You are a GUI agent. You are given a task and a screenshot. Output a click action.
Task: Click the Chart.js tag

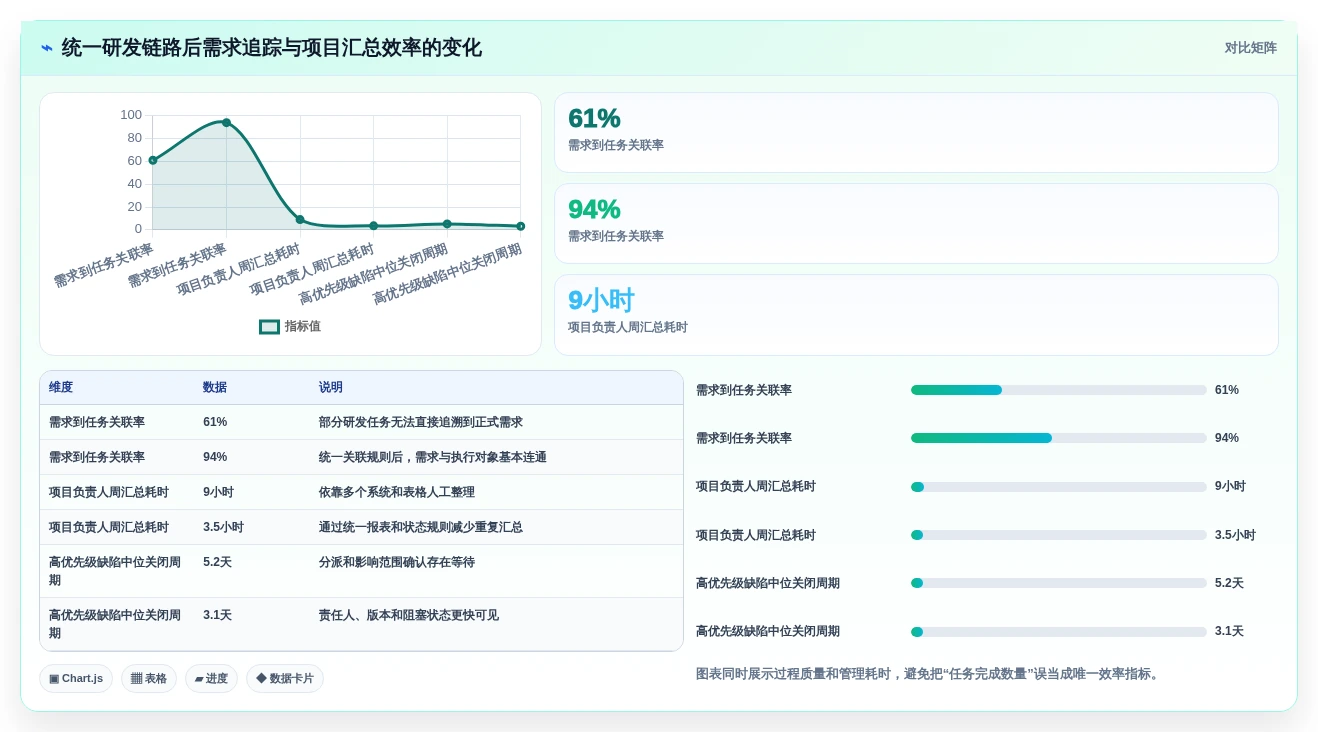point(76,678)
